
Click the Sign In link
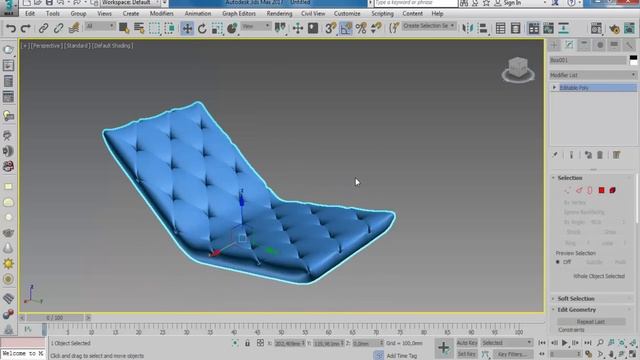512,3
